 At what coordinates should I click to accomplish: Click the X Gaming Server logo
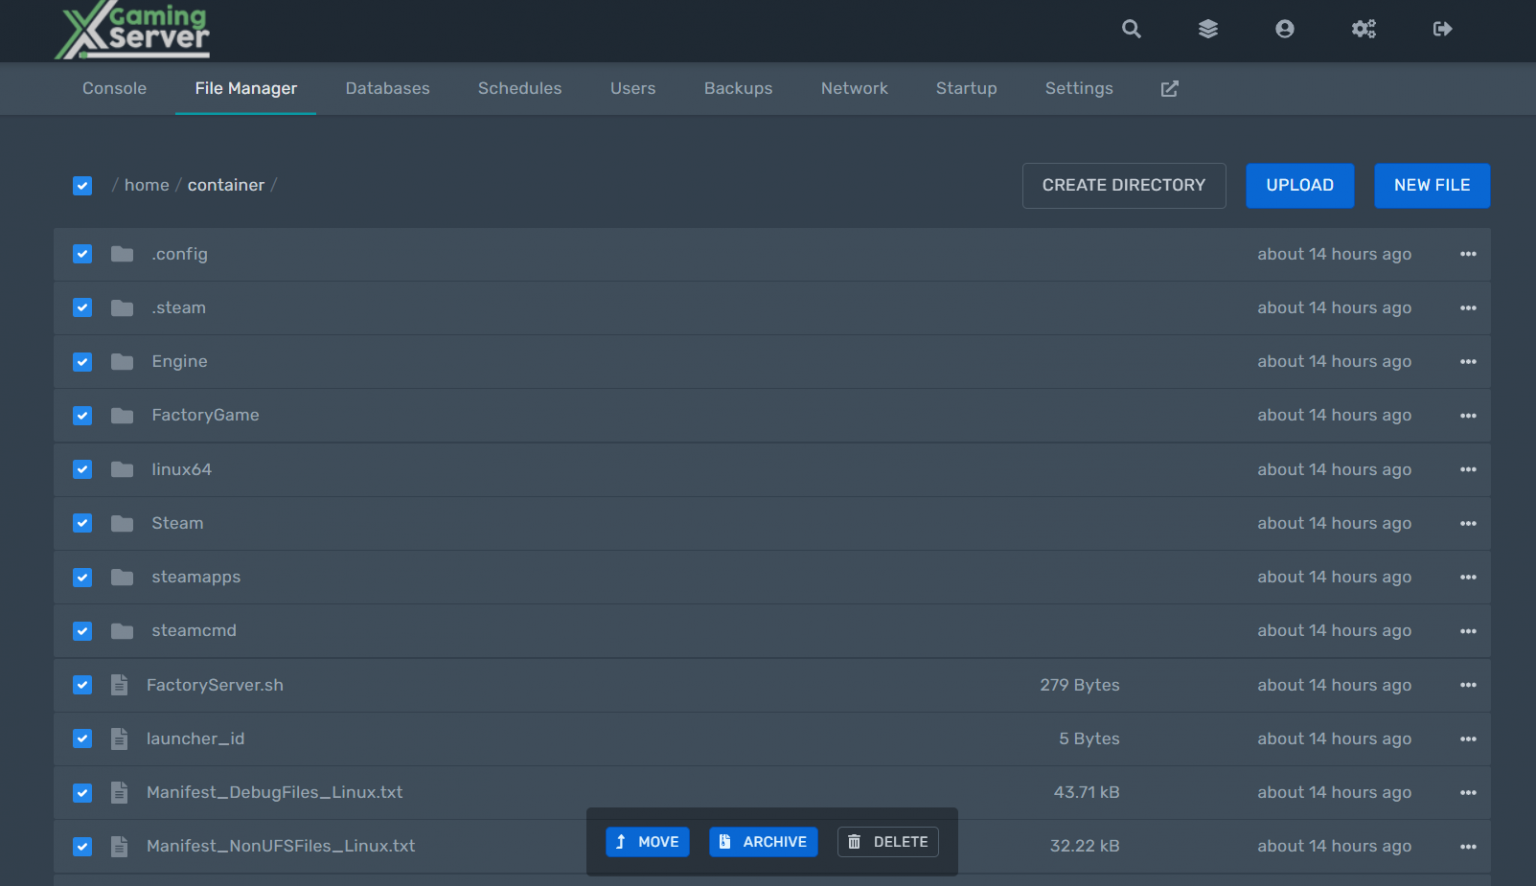[x=133, y=30]
